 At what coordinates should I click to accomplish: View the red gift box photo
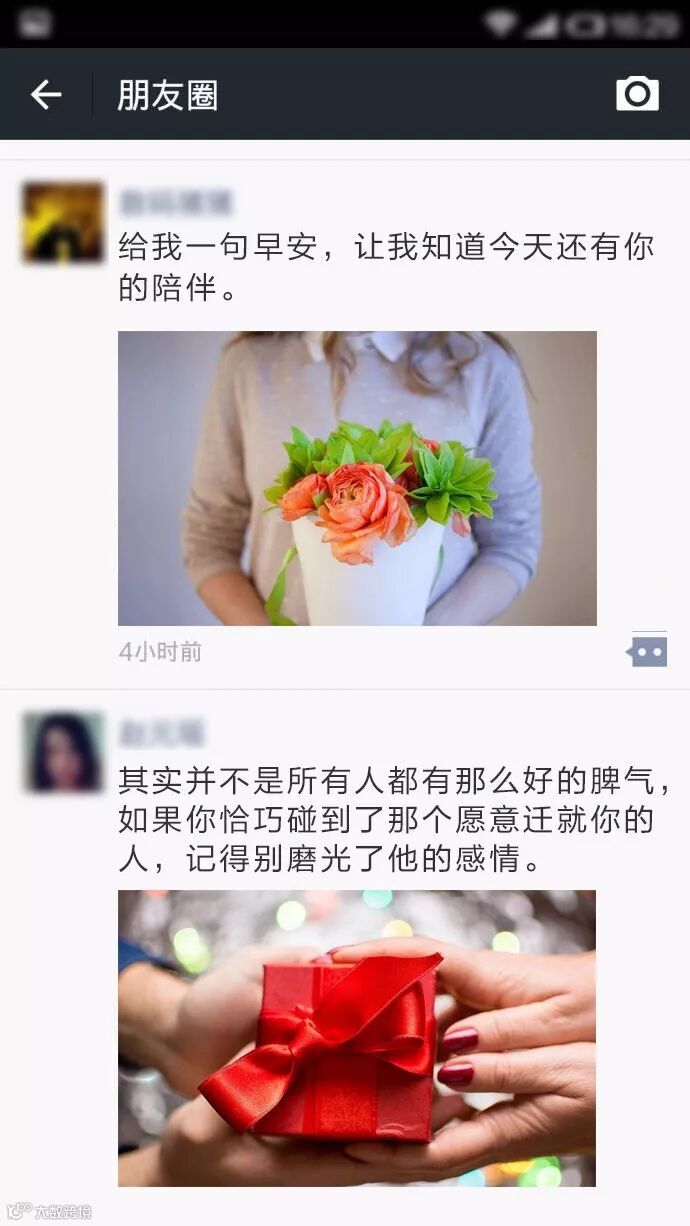(357, 1038)
